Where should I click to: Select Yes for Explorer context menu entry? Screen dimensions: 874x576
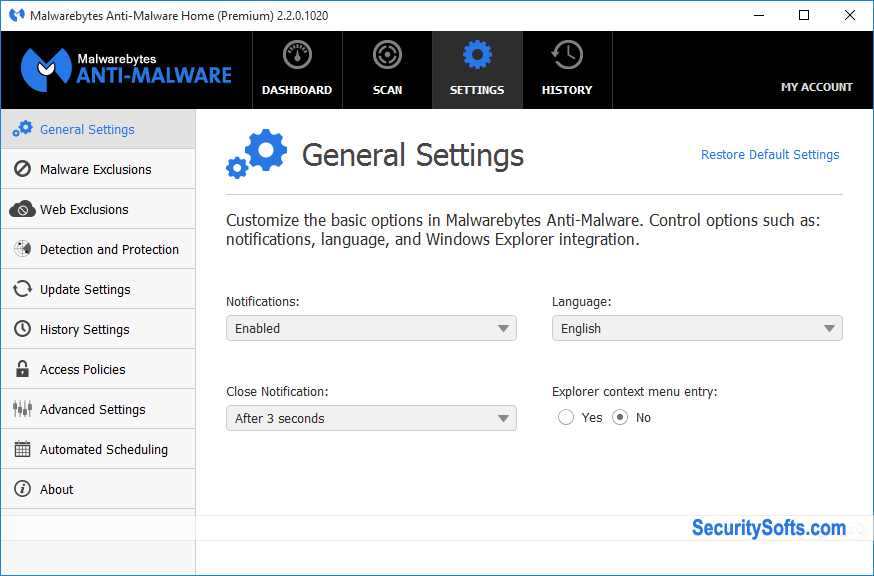(x=566, y=418)
